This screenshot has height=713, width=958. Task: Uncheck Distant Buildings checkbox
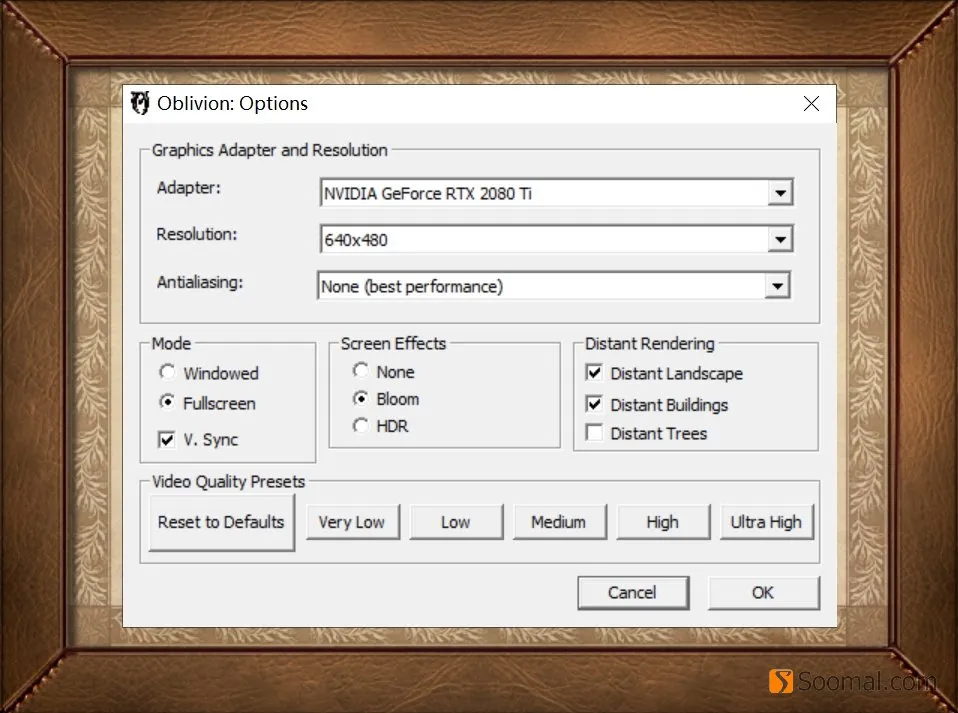point(594,404)
